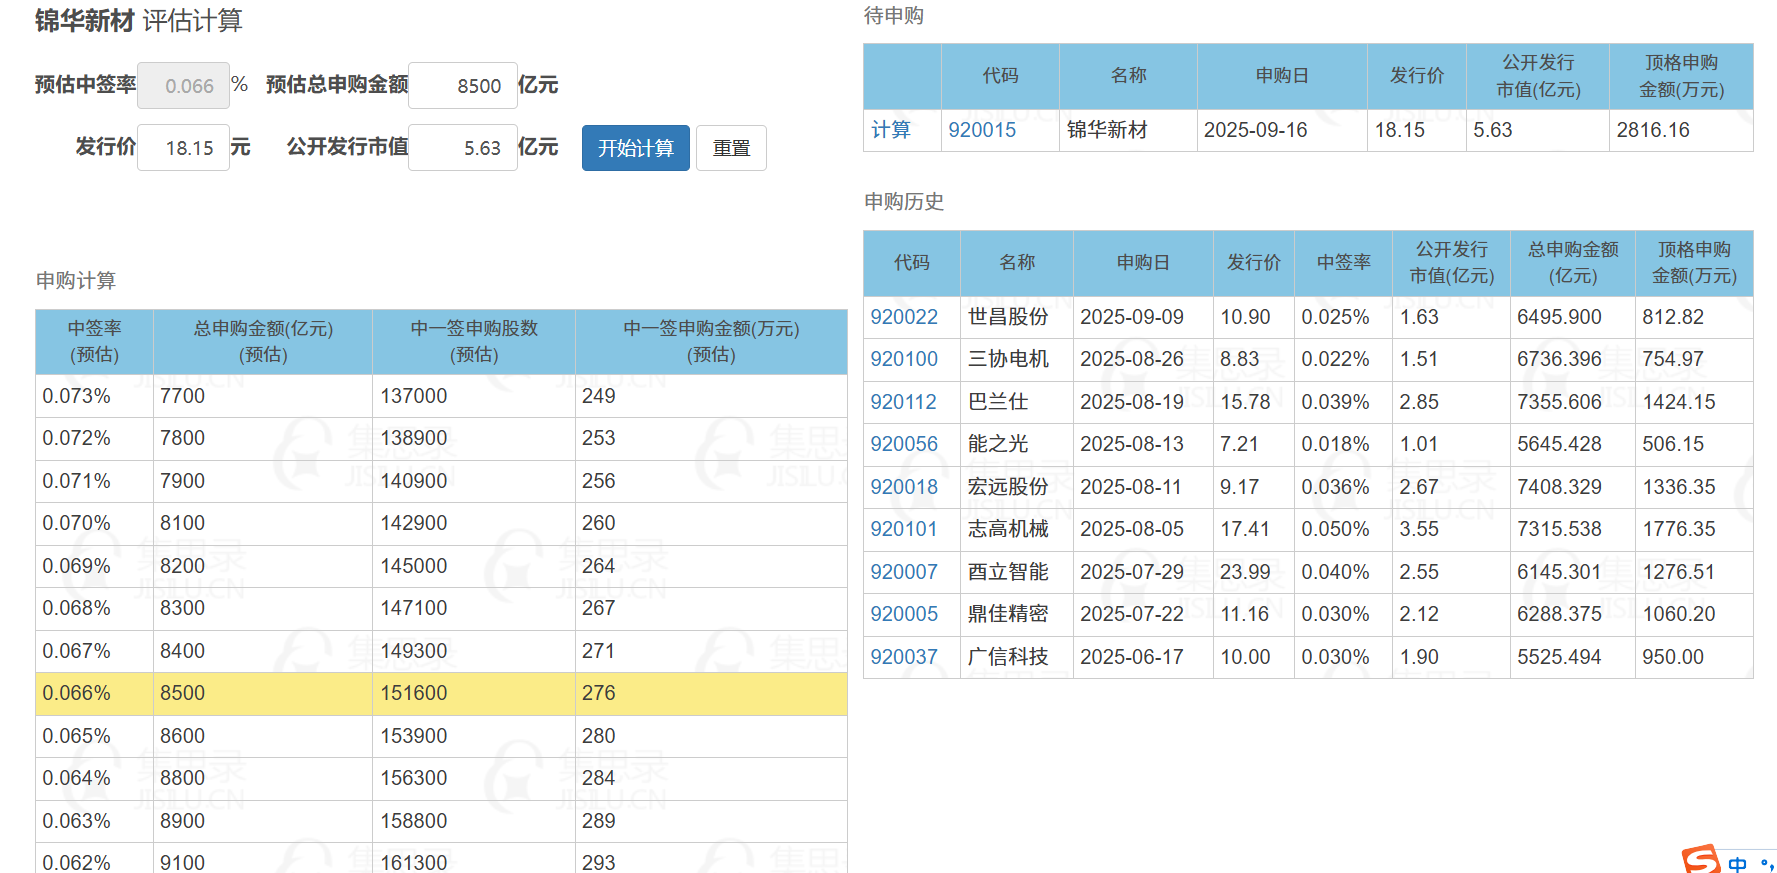Click the 开始计算 button
This screenshot has width=1777, height=873.
click(x=635, y=148)
